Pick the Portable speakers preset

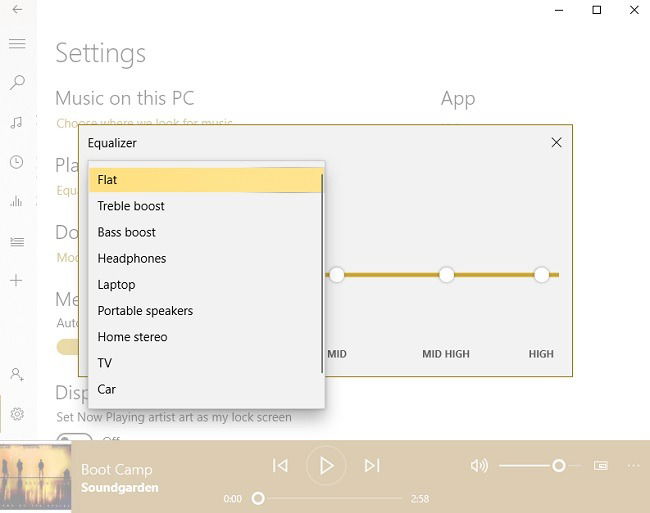tap(205, 311)
